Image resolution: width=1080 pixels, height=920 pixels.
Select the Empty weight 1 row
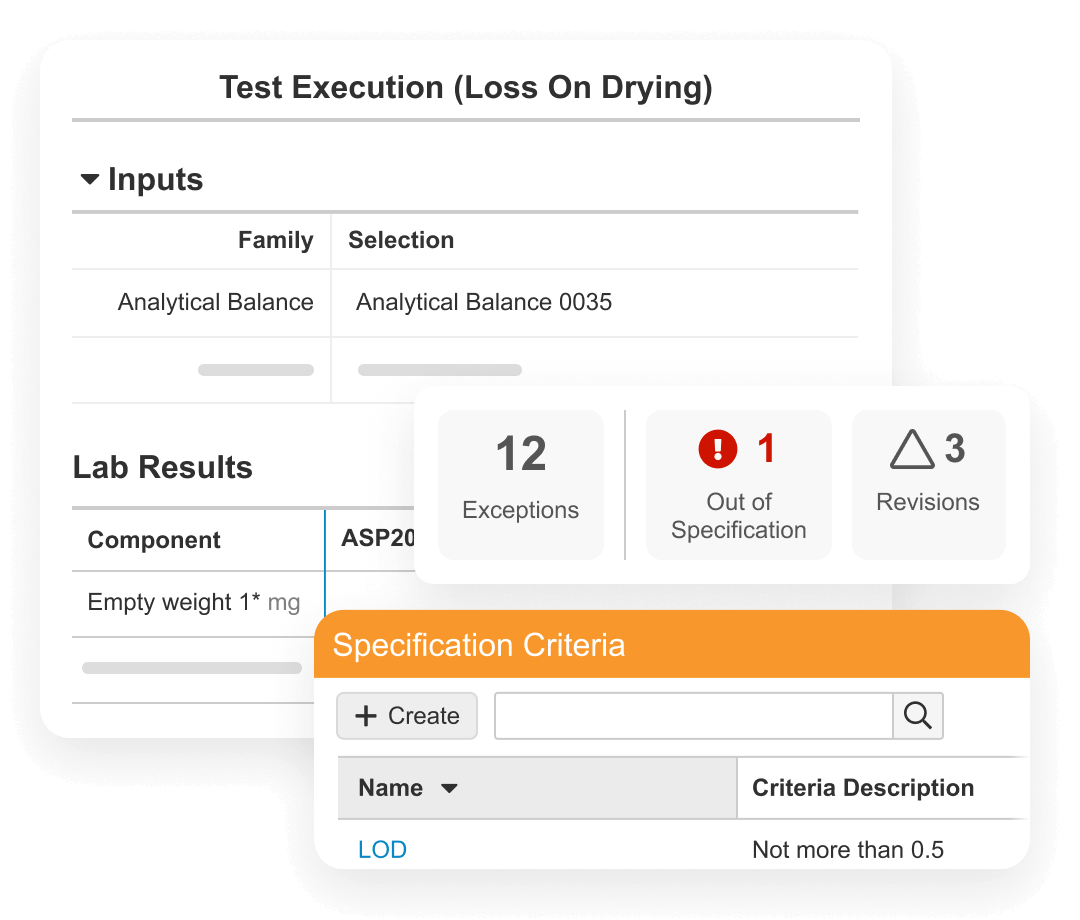pos(193,602)
